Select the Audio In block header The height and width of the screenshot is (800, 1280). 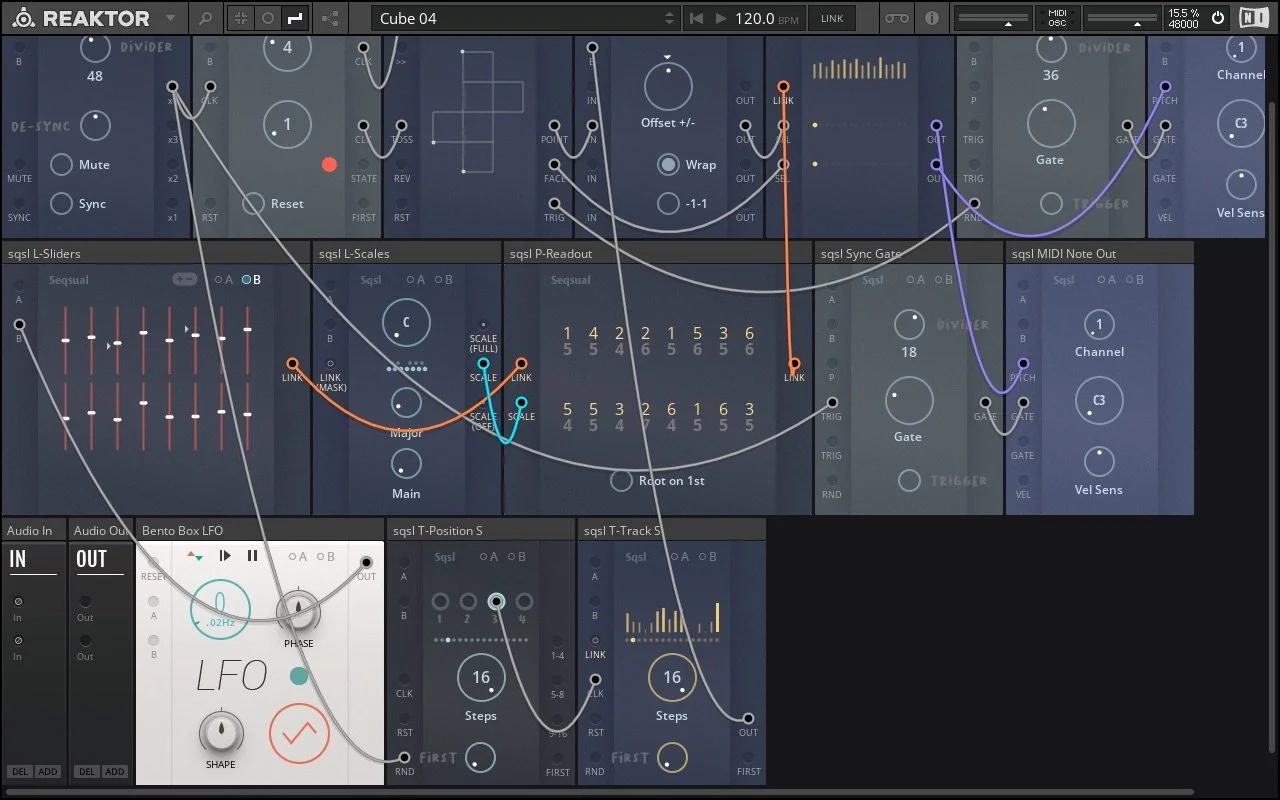(x=34, y=530)
